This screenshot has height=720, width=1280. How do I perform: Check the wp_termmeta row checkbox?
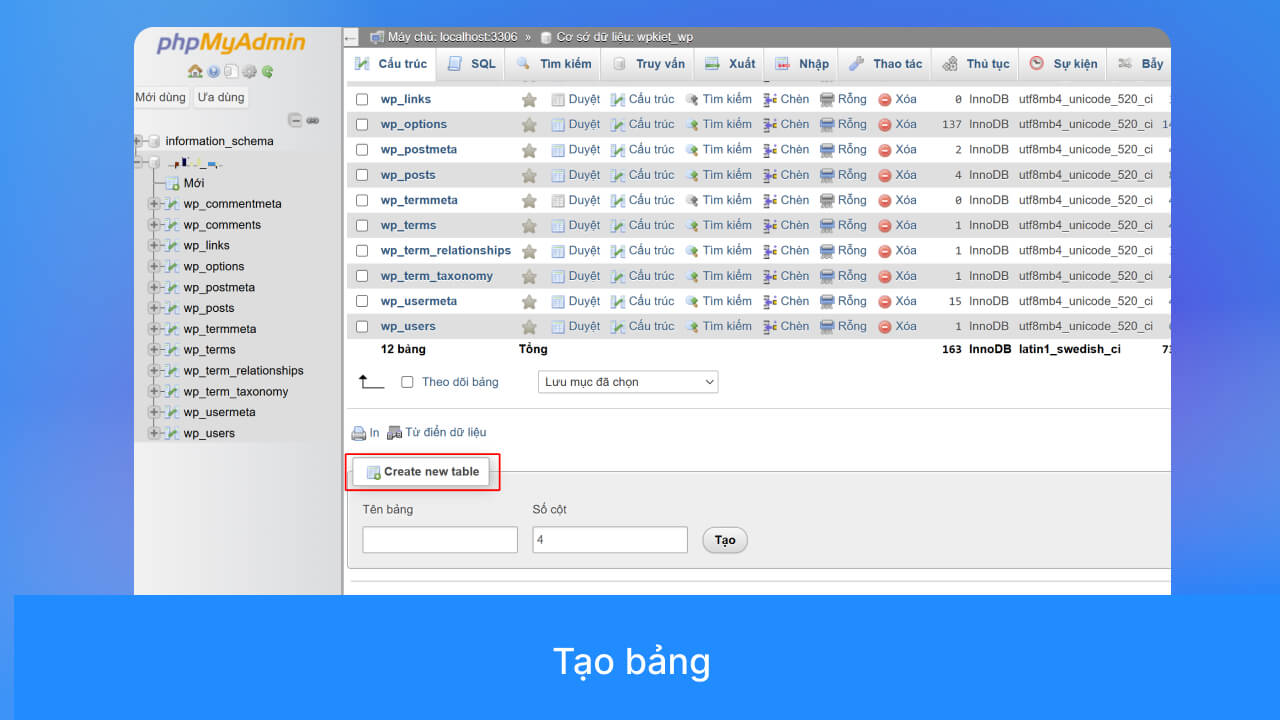(x=362, y=200)
